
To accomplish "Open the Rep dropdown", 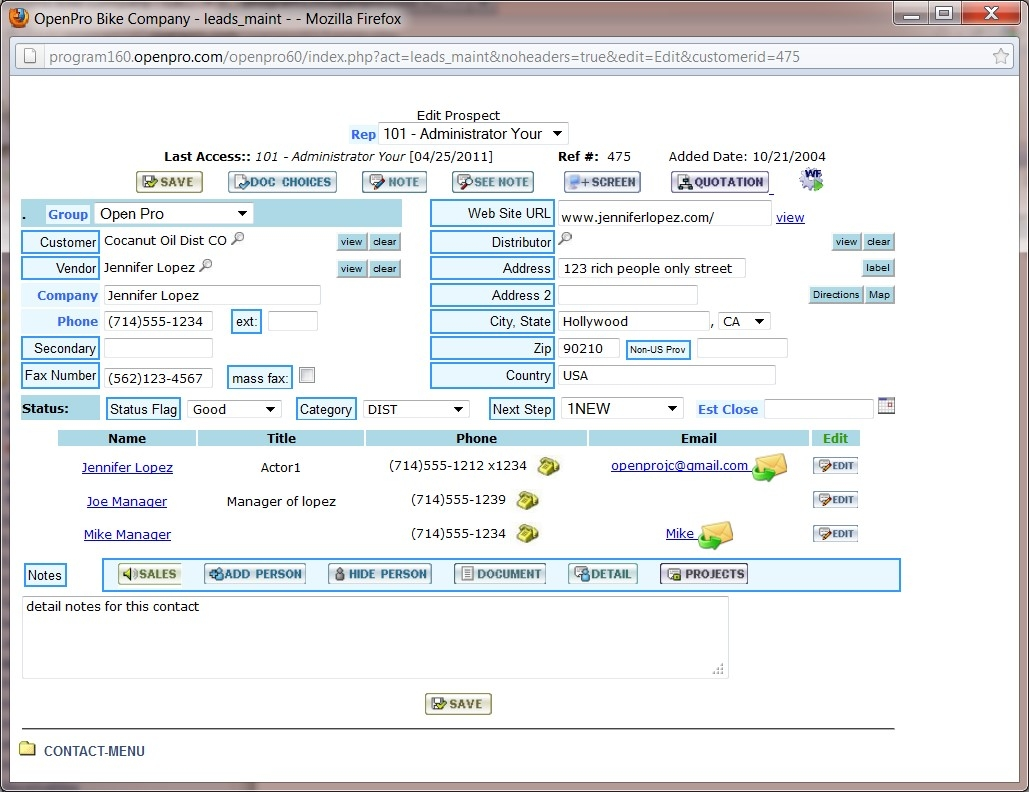I will click(x=473, y=134).
